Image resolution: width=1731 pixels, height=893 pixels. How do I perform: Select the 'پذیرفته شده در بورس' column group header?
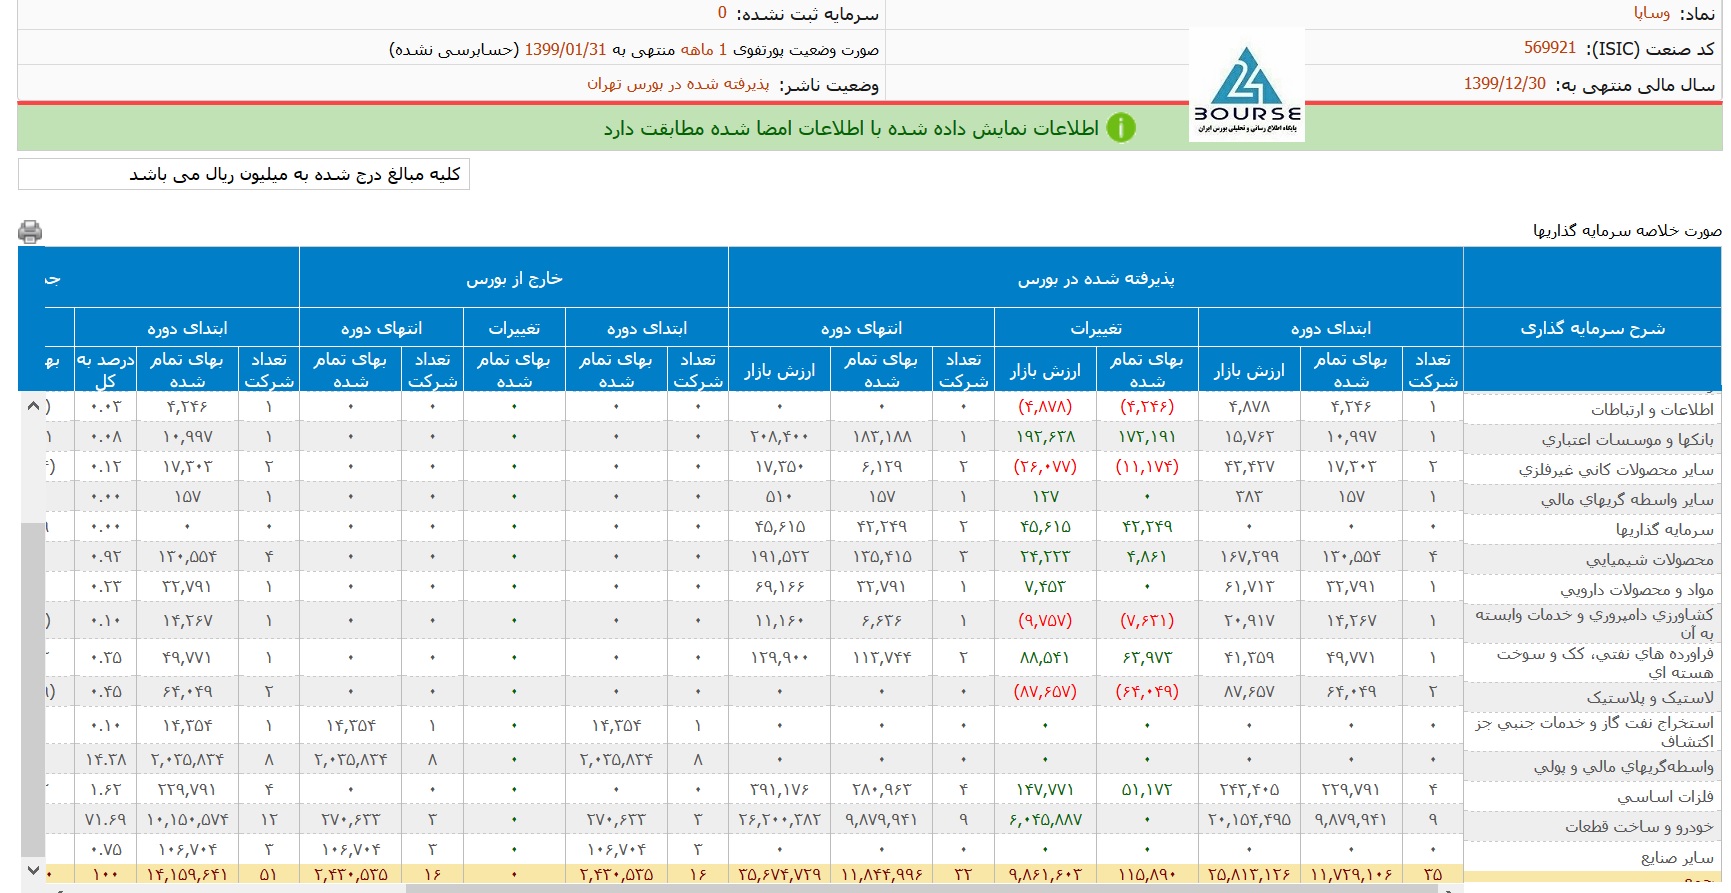click(x=1096, y=279)
